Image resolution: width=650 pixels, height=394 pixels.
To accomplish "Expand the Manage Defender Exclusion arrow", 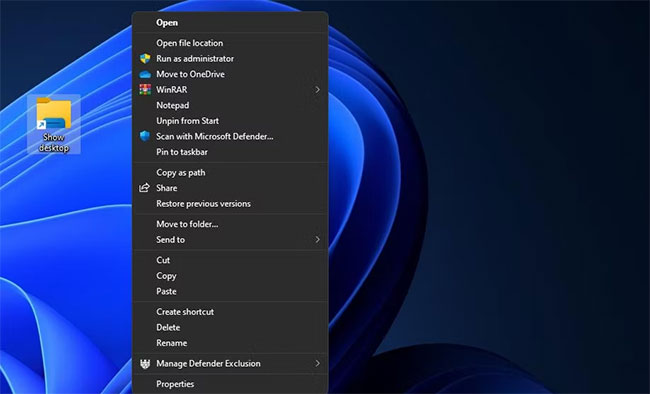I will point(317,363).
